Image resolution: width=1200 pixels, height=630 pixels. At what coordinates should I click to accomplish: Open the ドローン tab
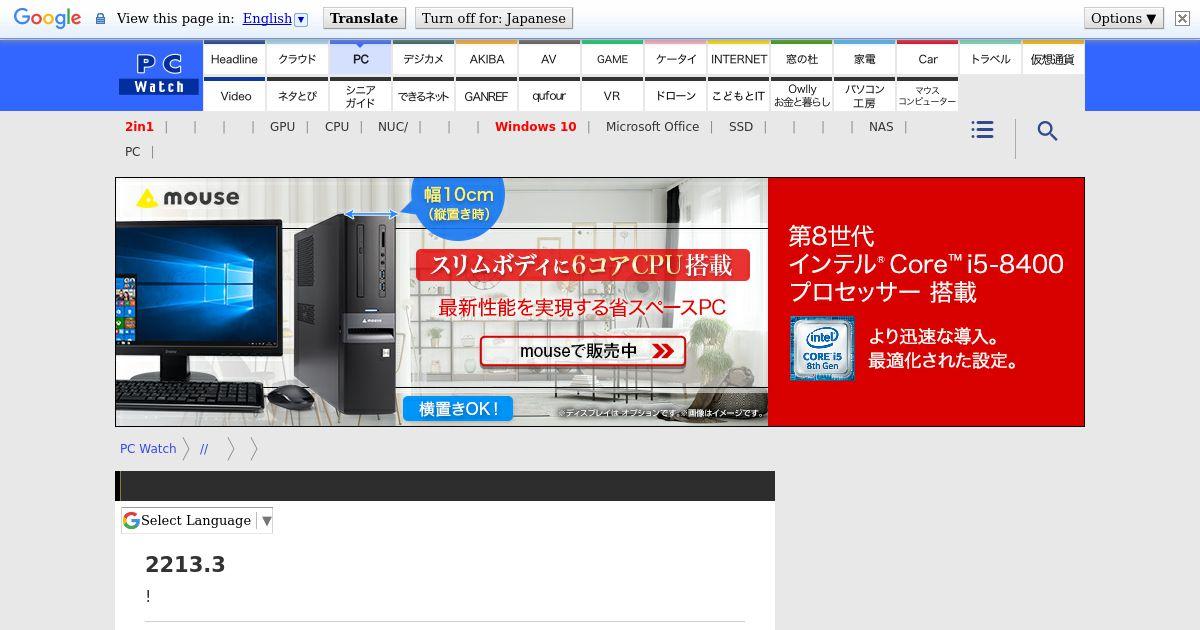point(675,95)
